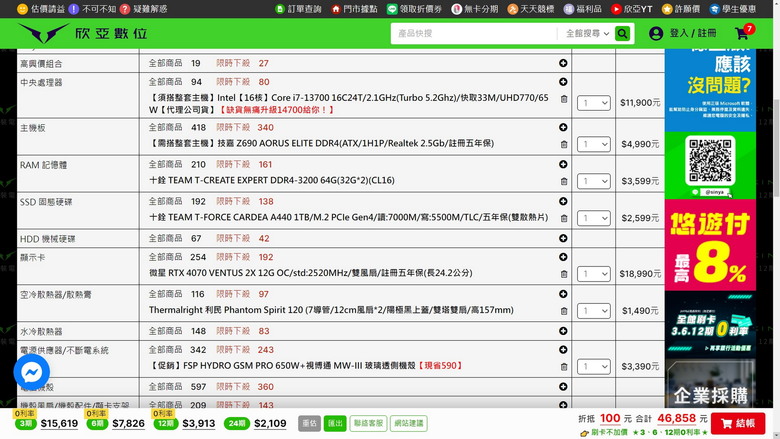Show 限時下殺 80 items for 中央處理器

(243, 82)
